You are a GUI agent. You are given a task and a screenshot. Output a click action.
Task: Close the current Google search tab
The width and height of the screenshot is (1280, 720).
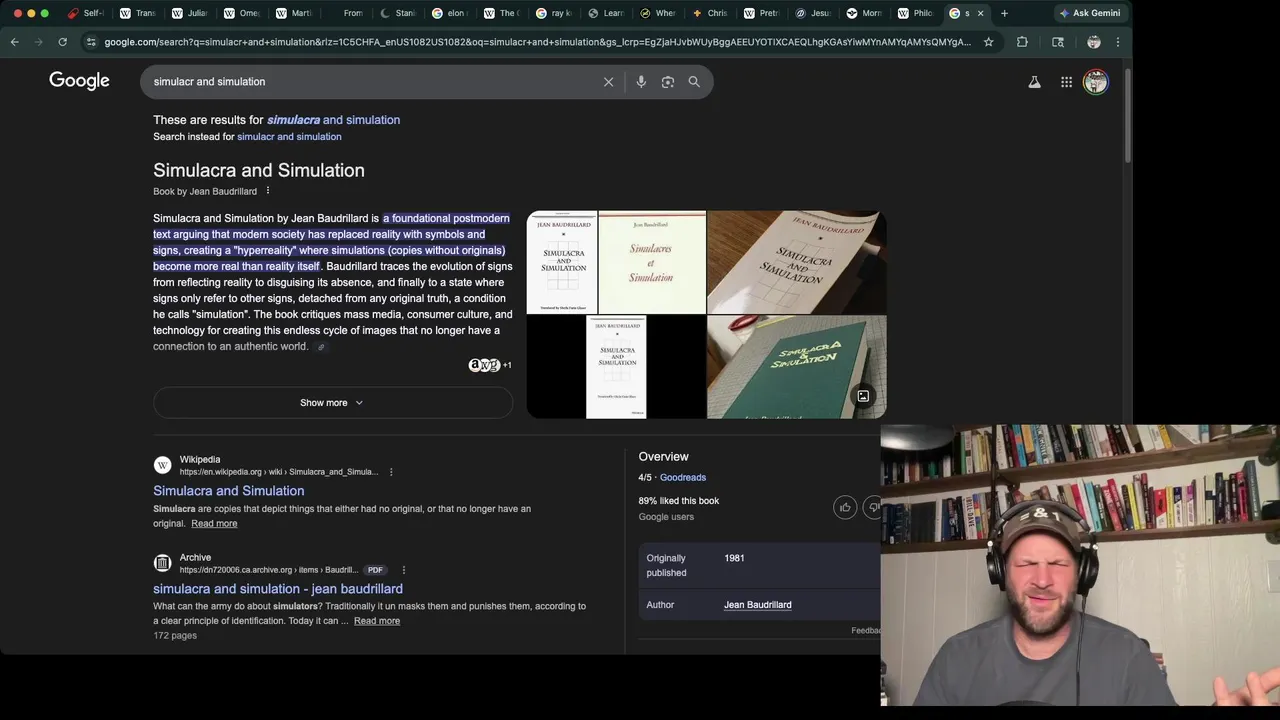click(980, 13)
